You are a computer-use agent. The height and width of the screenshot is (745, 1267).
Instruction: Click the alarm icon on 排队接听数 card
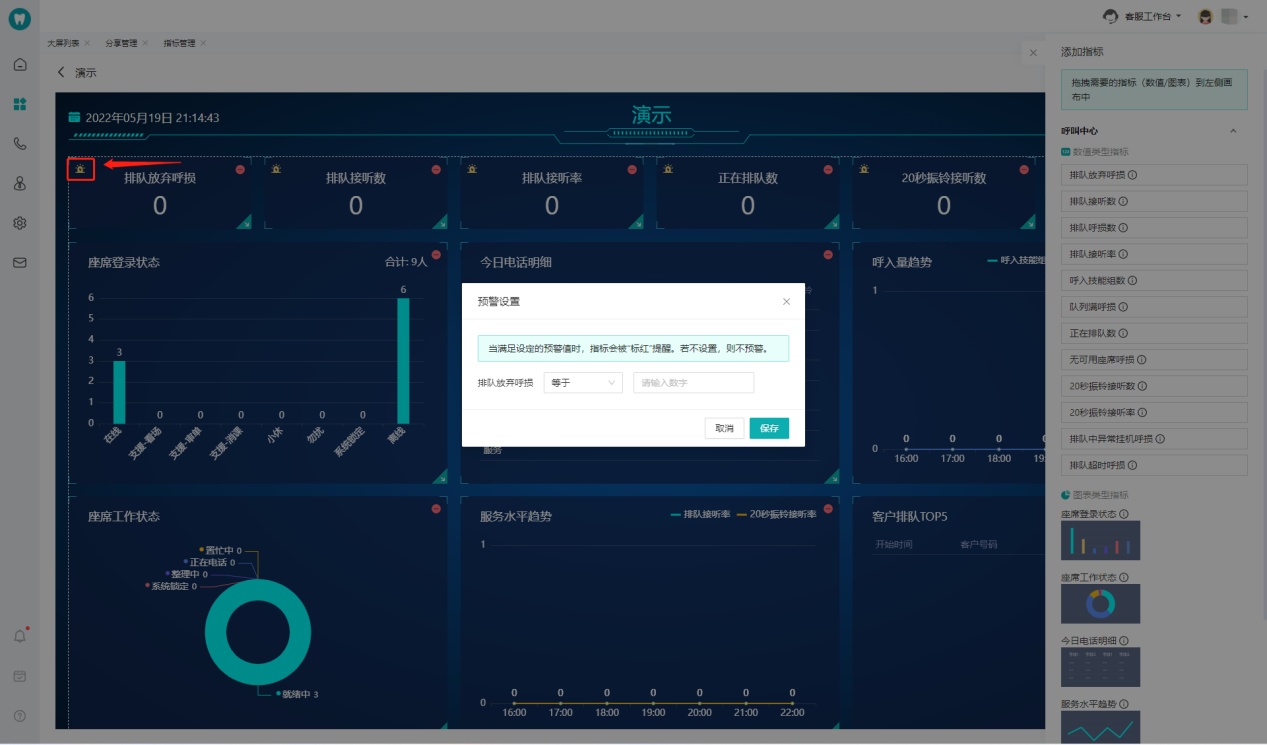point(276,169)
